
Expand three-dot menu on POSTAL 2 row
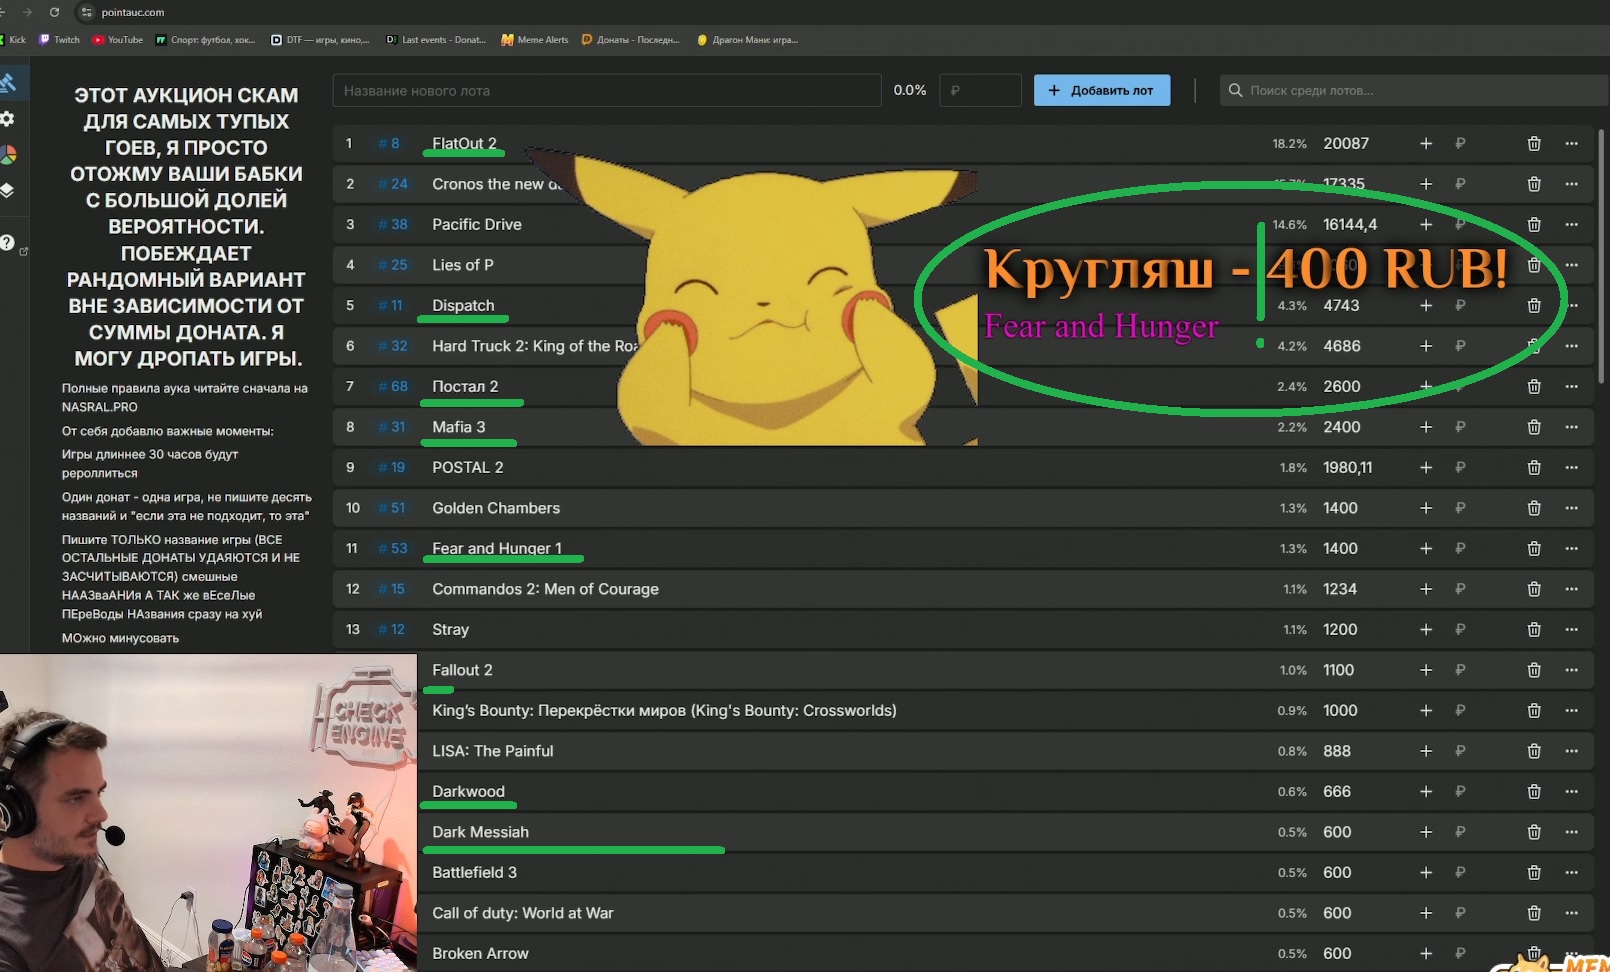(1571, 468)
